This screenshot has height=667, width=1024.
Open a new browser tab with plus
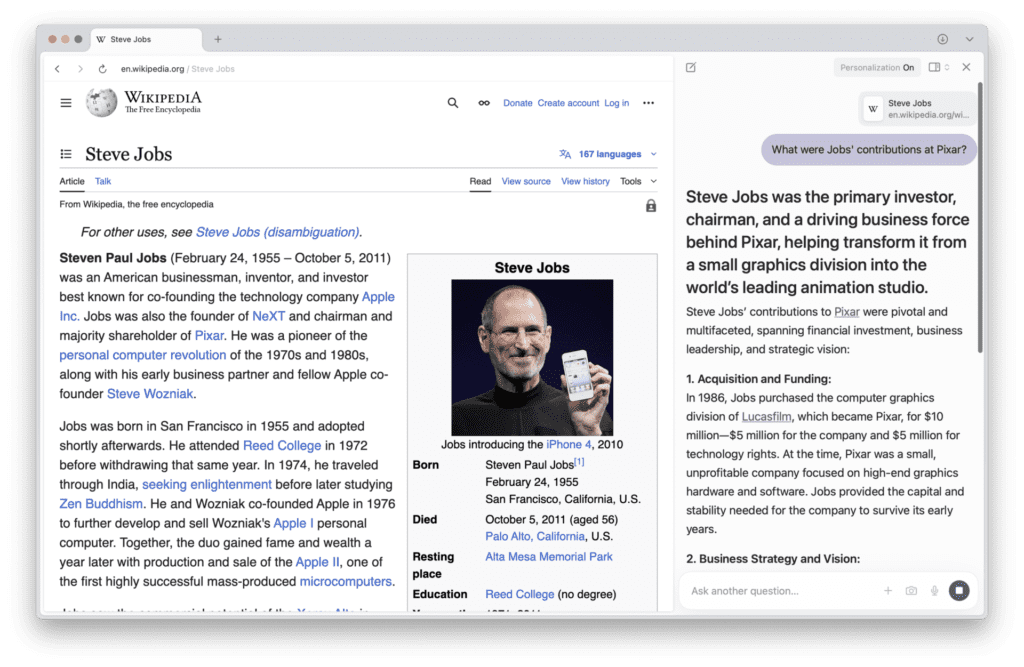[x=218, y=39]
